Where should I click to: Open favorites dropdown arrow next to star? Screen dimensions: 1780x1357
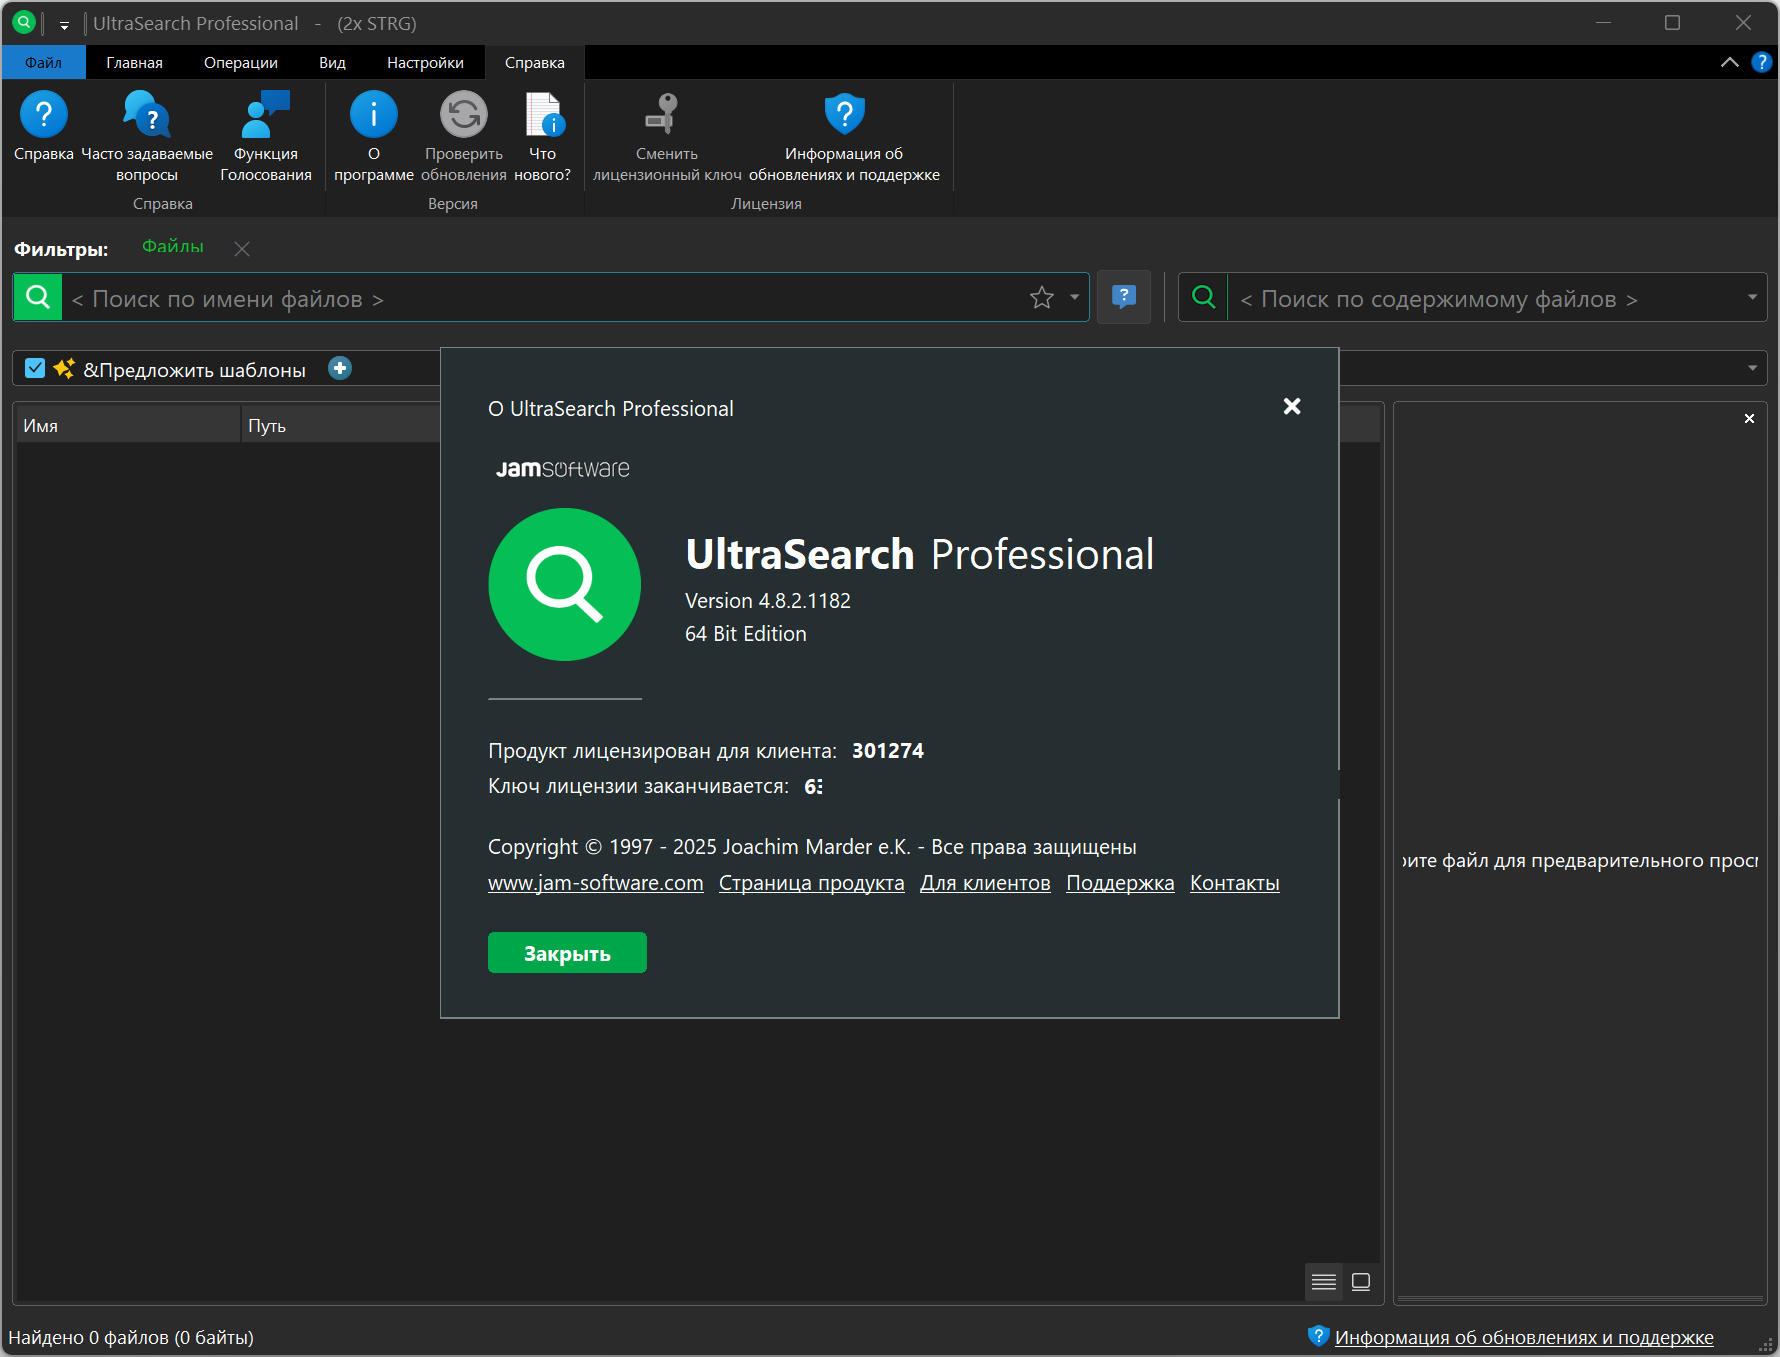click(1075, 297)
